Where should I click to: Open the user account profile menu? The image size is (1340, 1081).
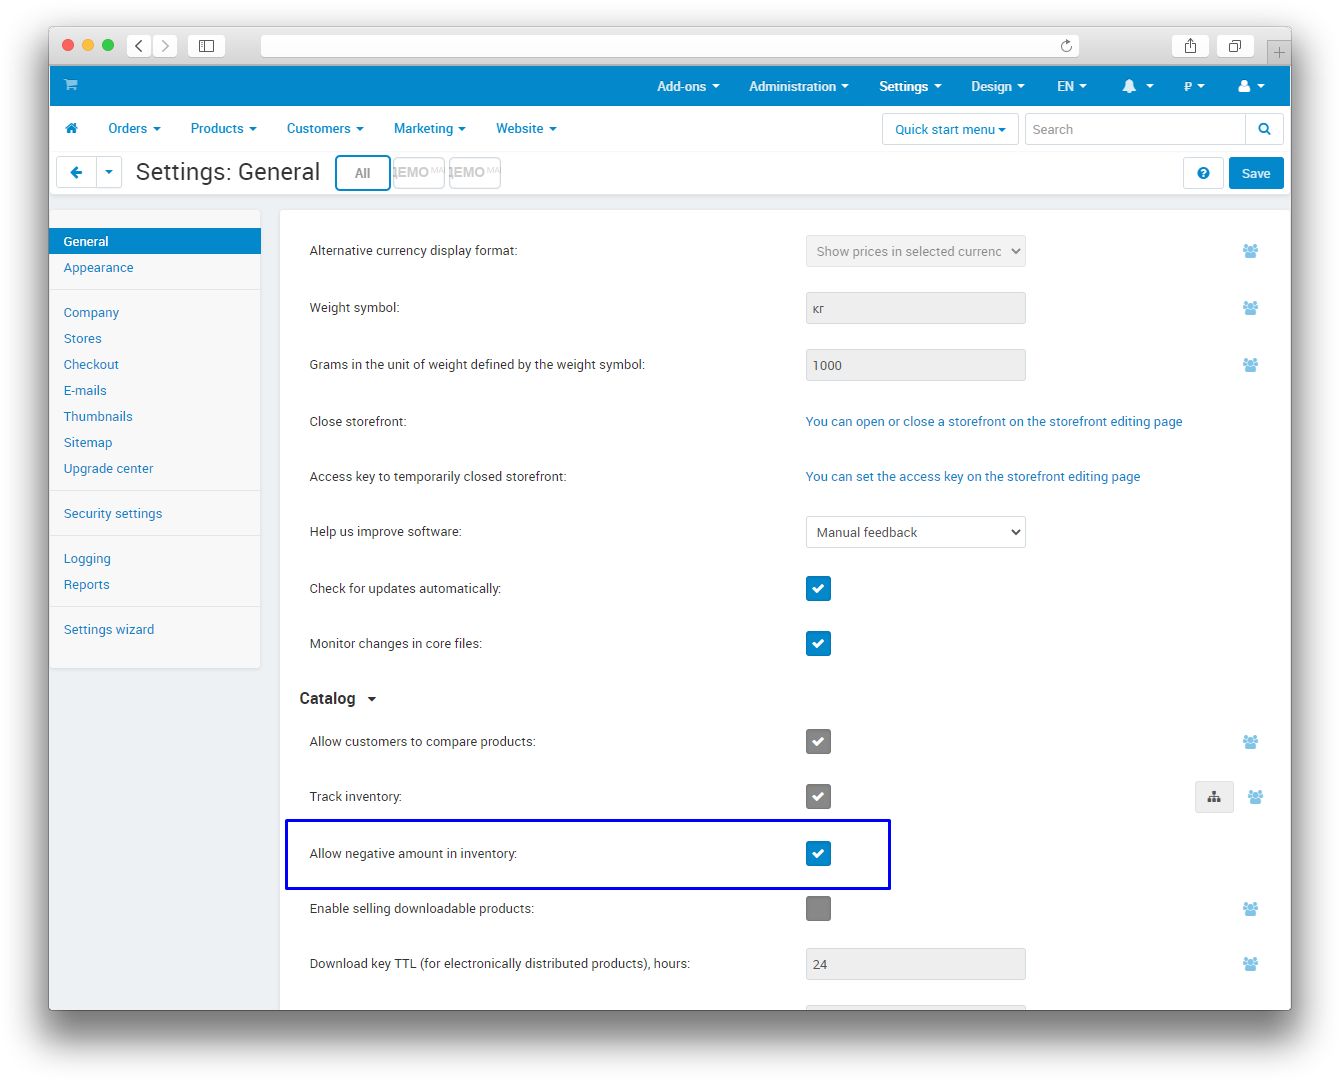(1251, 87)
